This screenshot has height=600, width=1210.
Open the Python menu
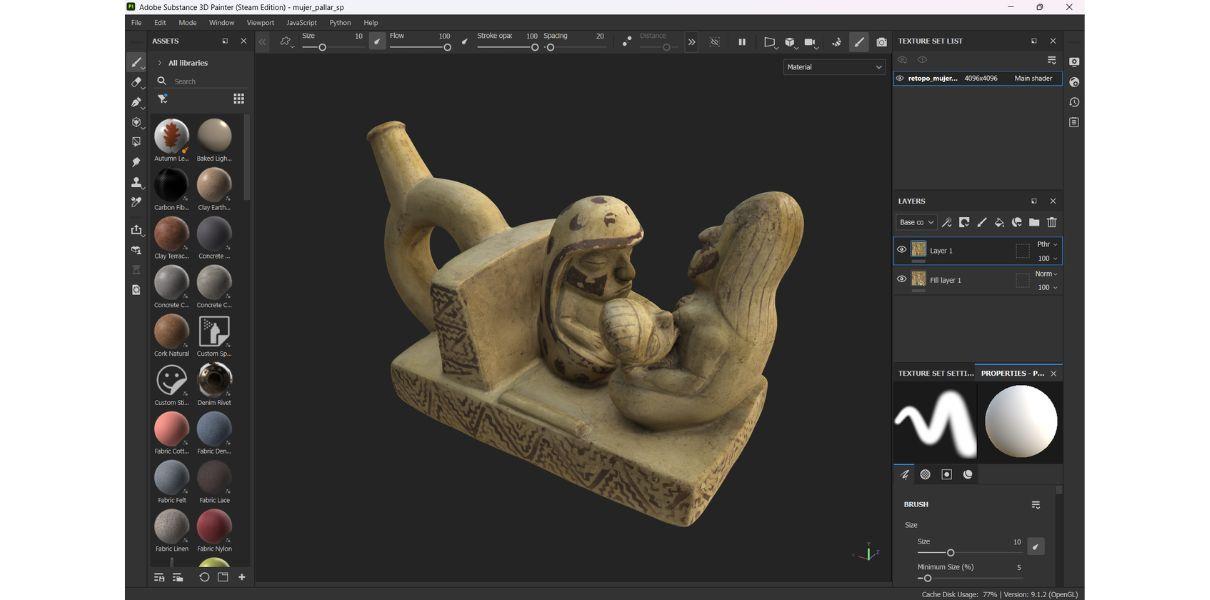point(340,22)
